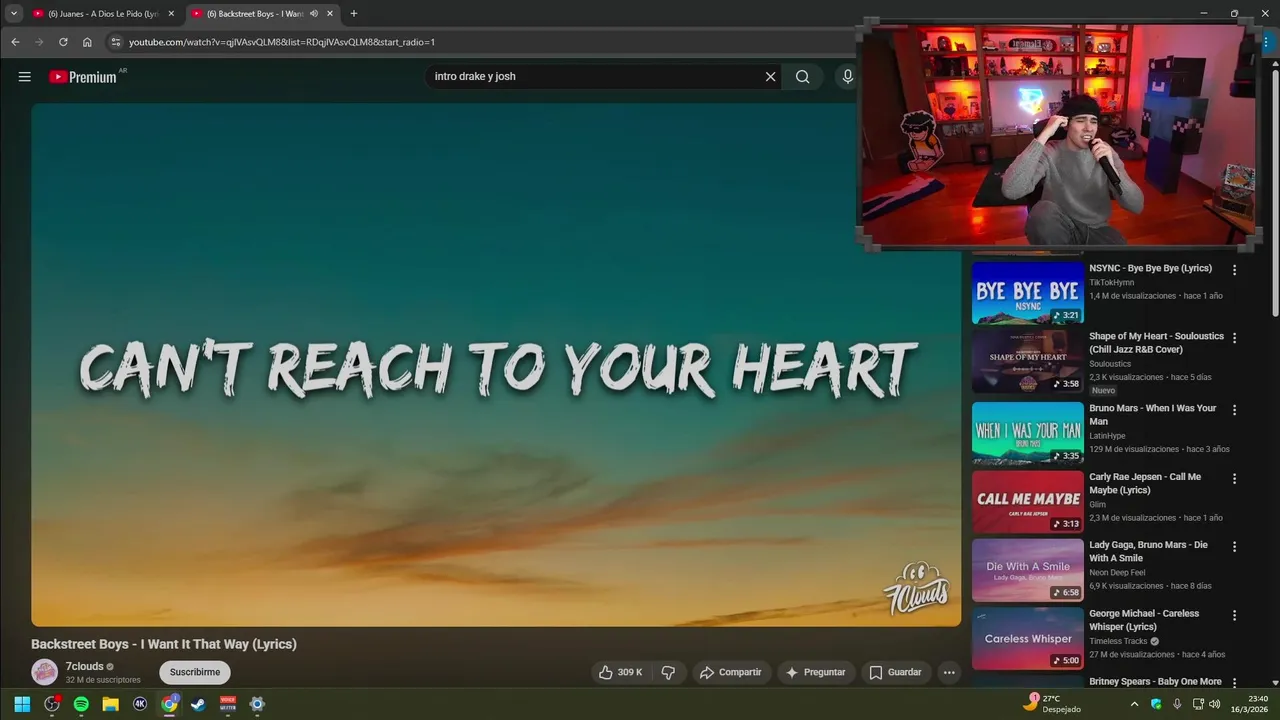View site information icon in address bar
Image resolution: width=1280 pixels, height=720 pixels.
[115, 42]
